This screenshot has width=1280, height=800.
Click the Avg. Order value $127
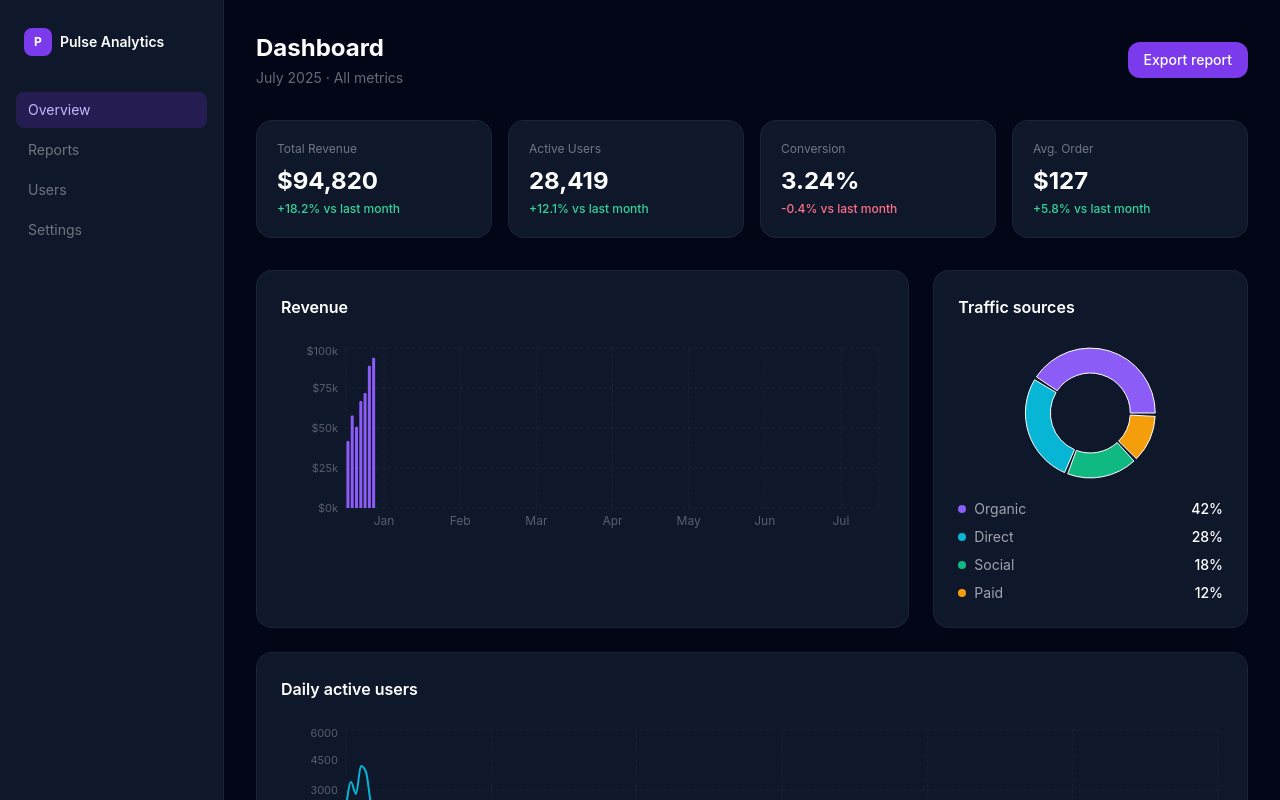point(1060,181)
